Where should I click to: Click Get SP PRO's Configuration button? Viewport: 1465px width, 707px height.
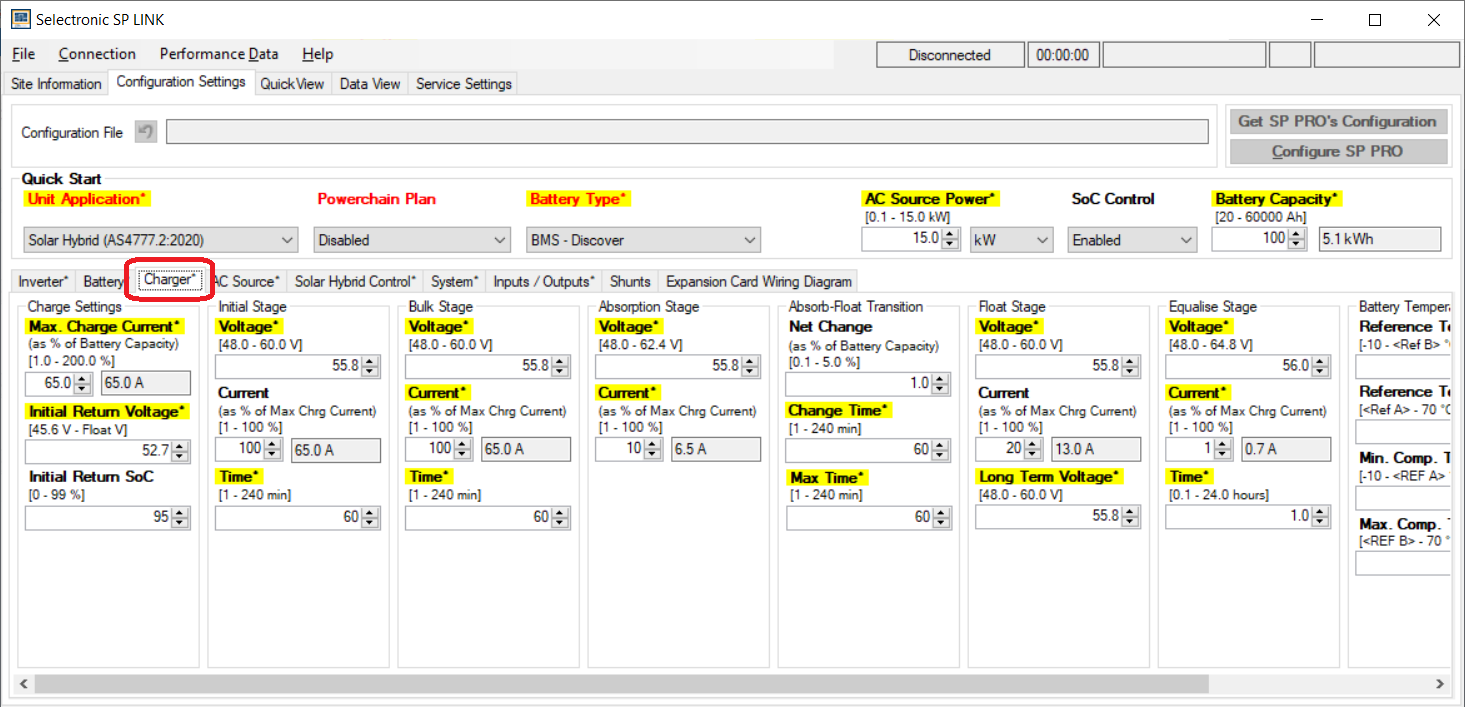pos(1337,121)
